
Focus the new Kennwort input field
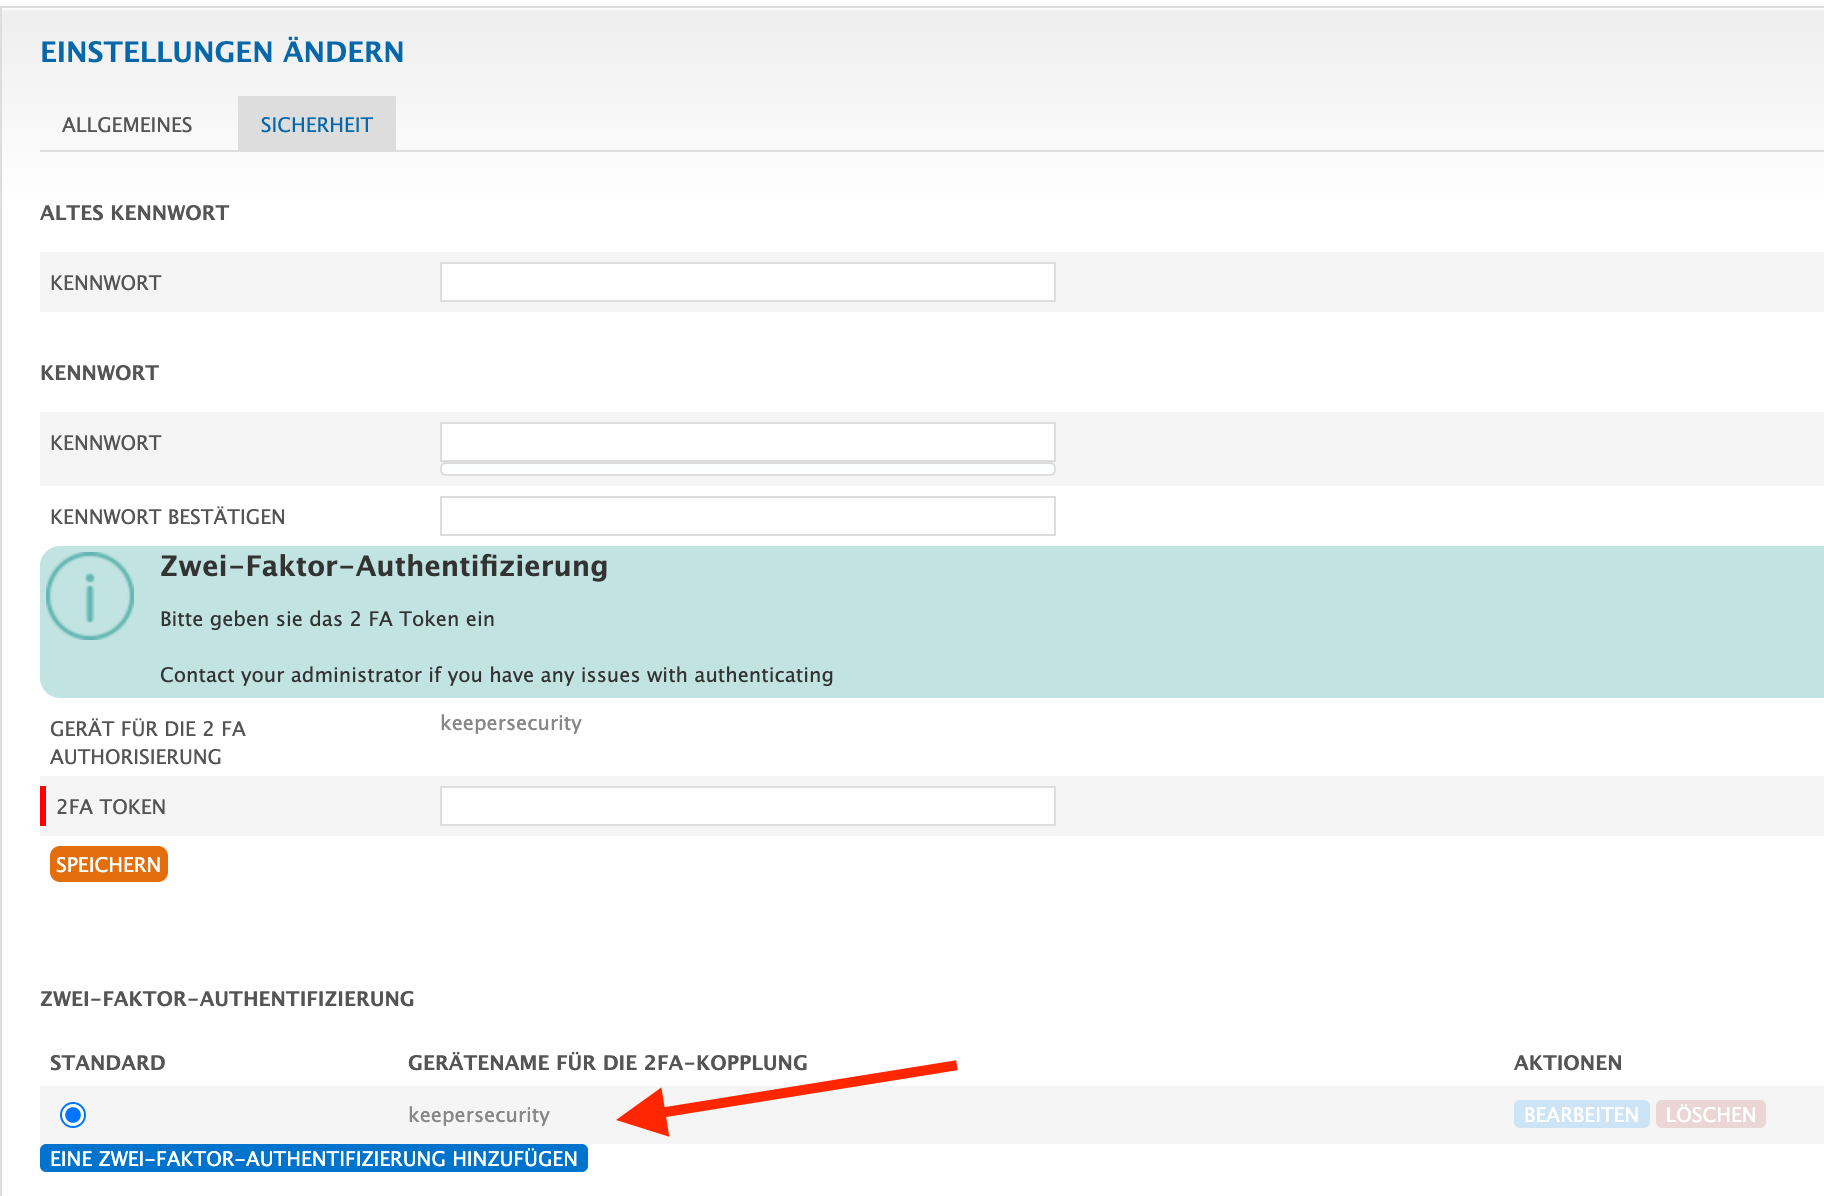point(747,442)
